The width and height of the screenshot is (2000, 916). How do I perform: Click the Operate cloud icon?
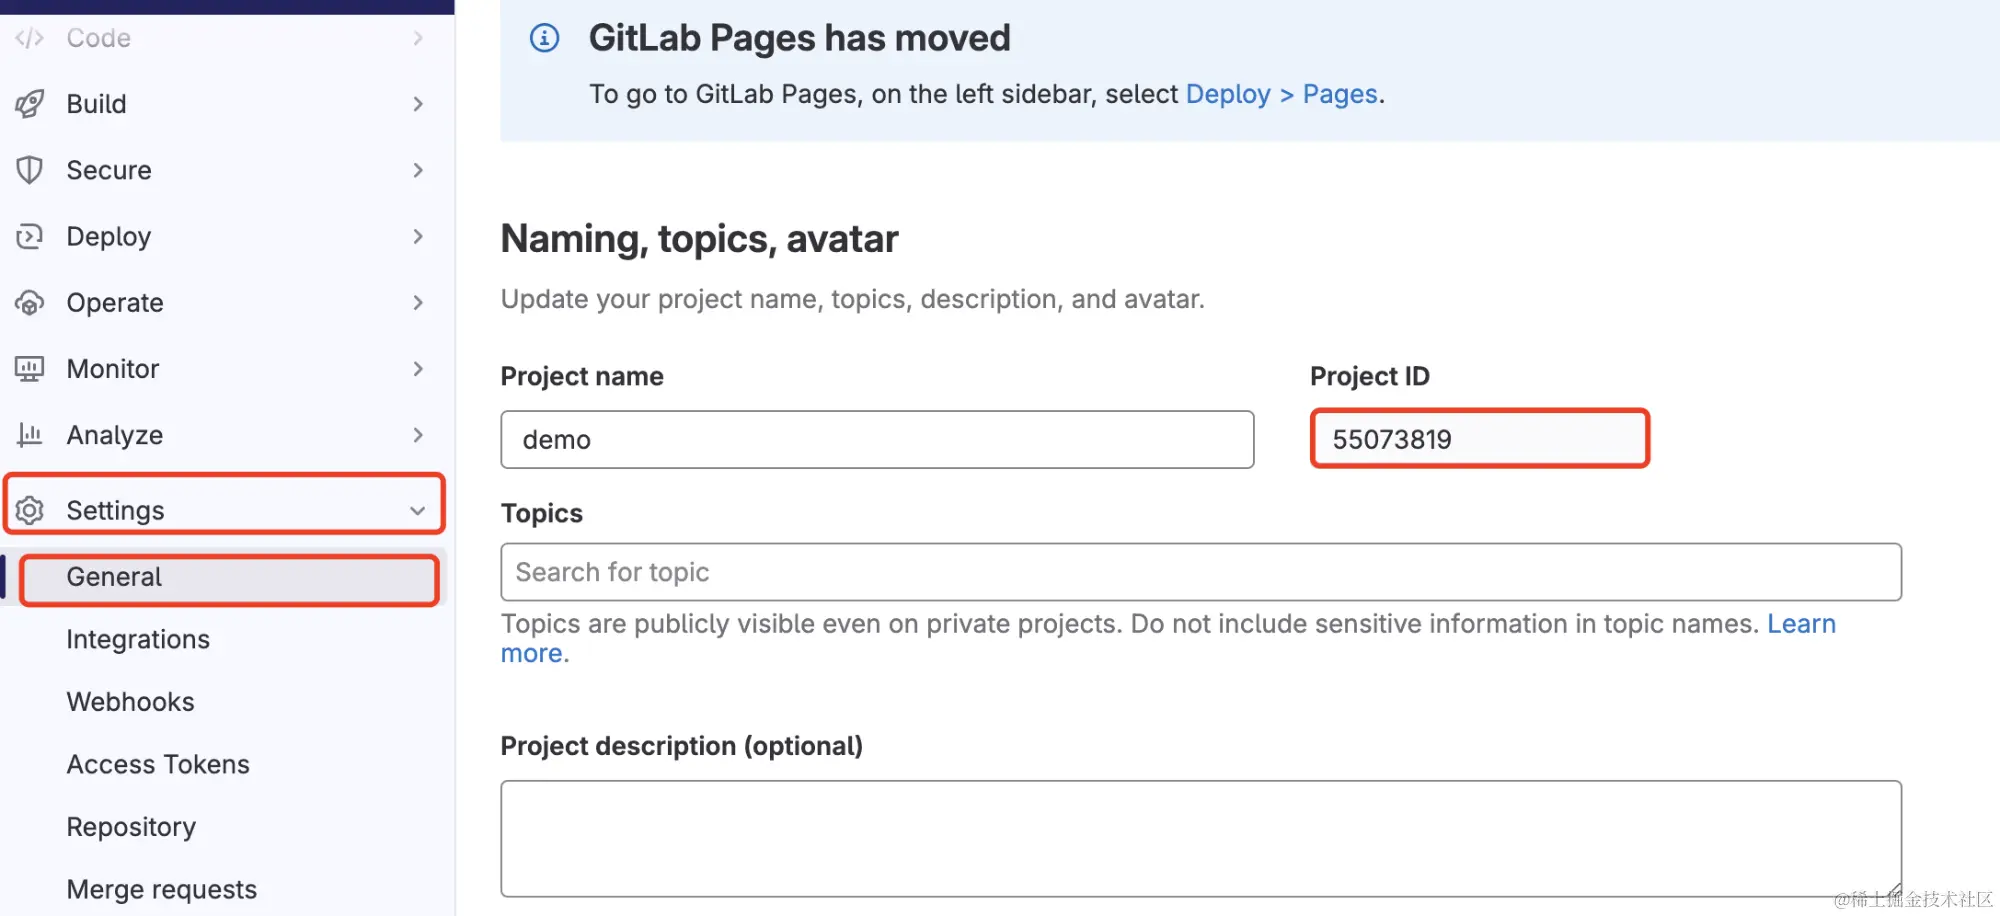[30, 303]
